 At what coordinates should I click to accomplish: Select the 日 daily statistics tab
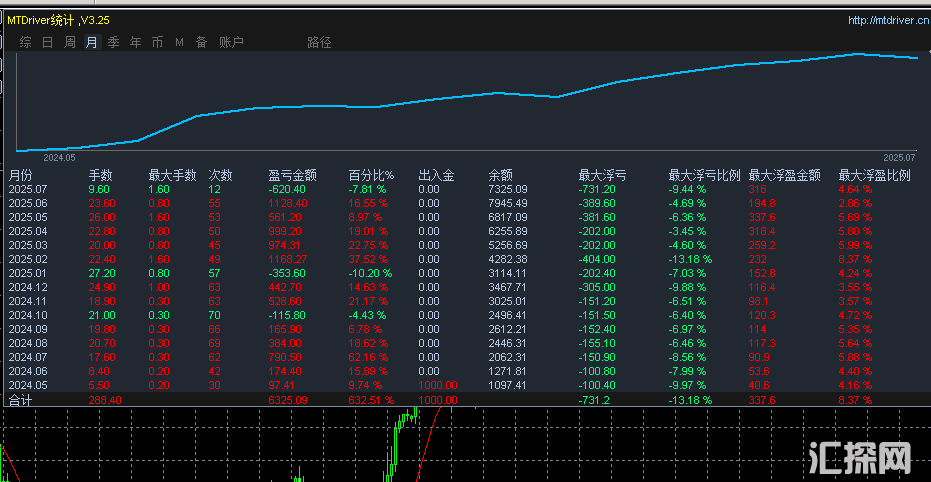[x=48, y=42]
